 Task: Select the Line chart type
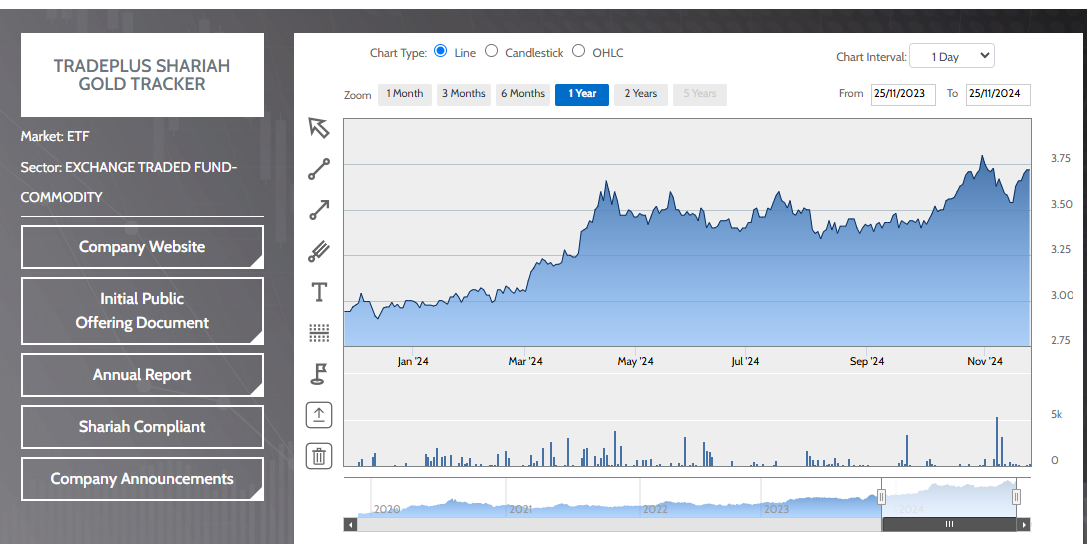441,52
